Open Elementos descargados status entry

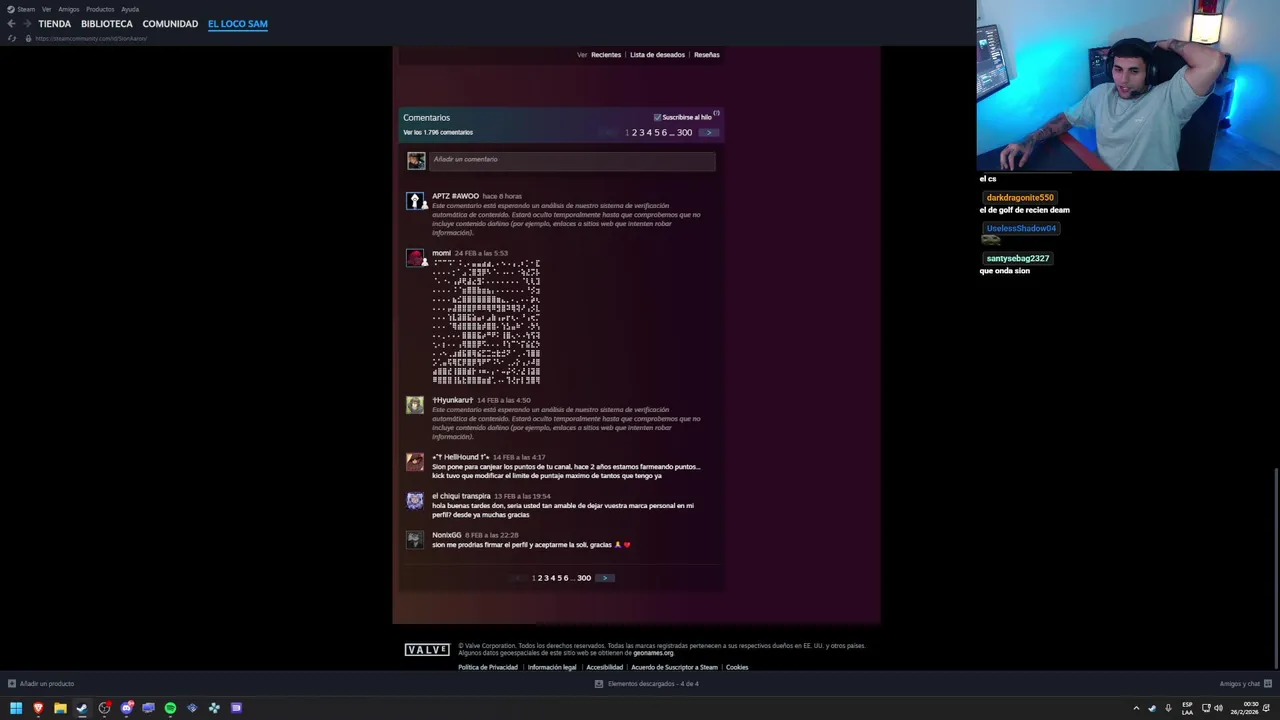click(x=647, y=684)
